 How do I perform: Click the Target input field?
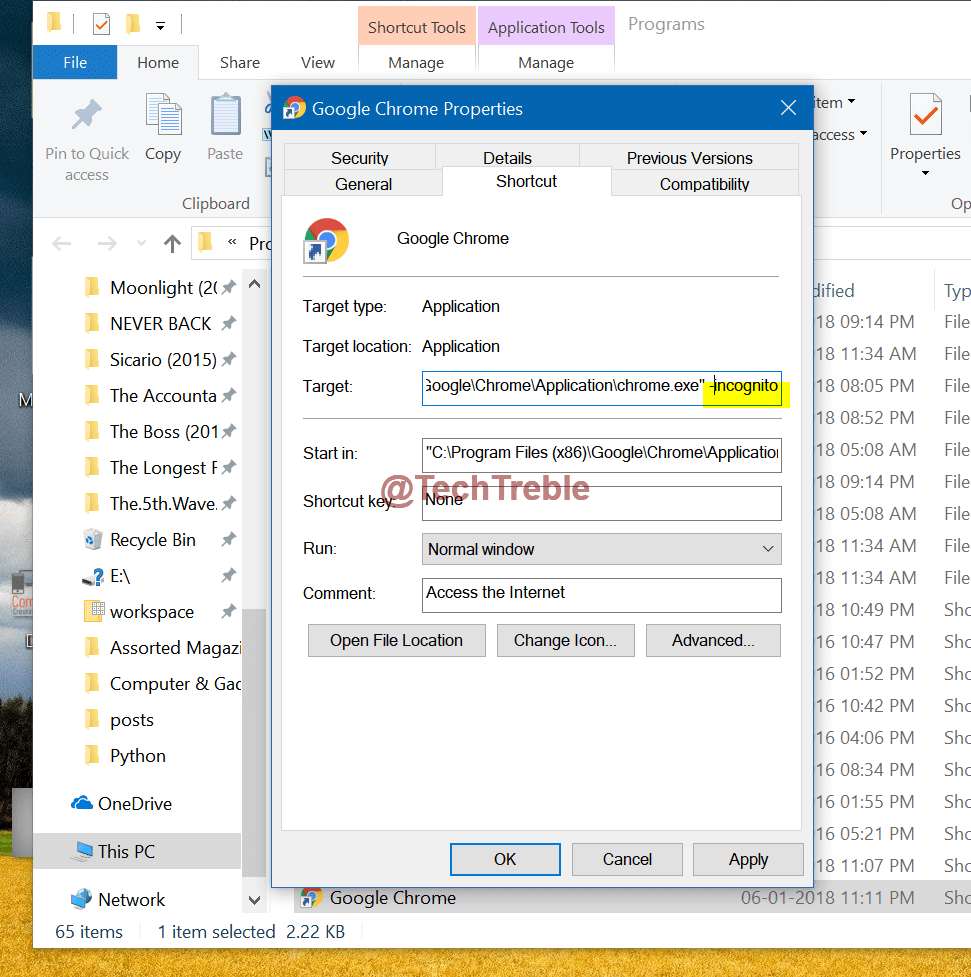601,387
